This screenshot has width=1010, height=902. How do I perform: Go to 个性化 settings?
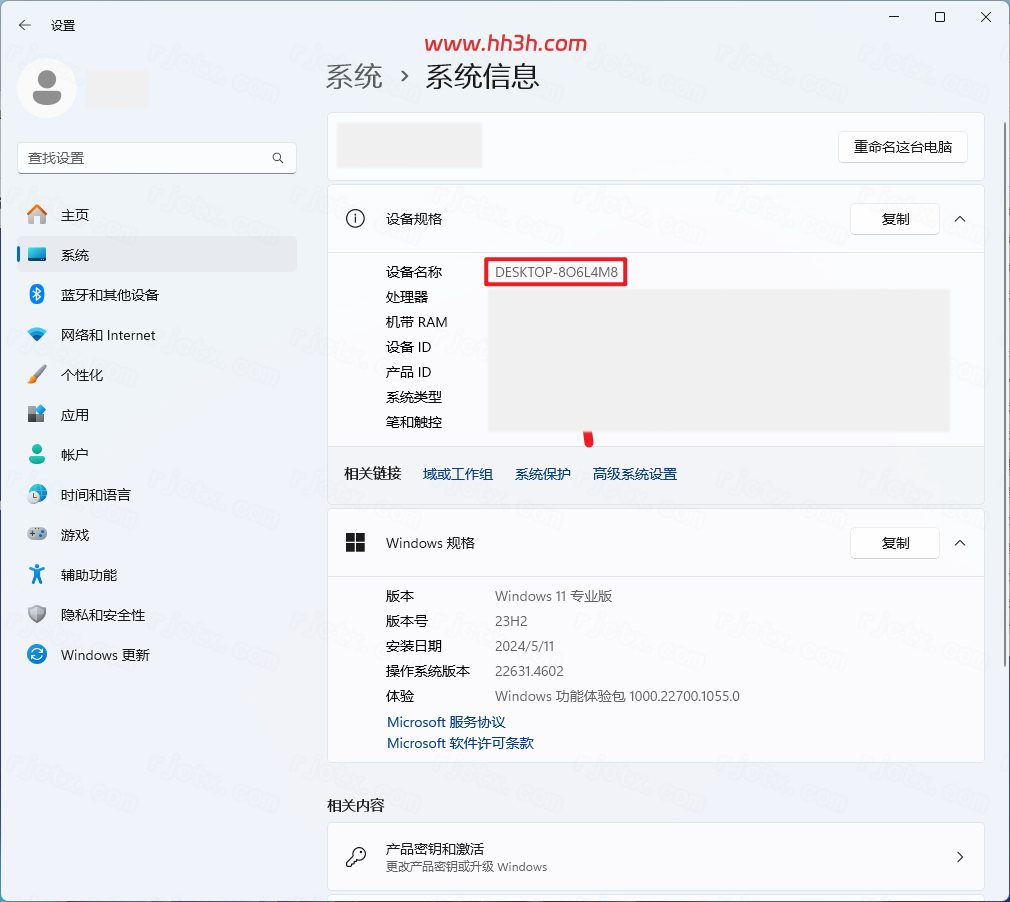coord(157,374)
